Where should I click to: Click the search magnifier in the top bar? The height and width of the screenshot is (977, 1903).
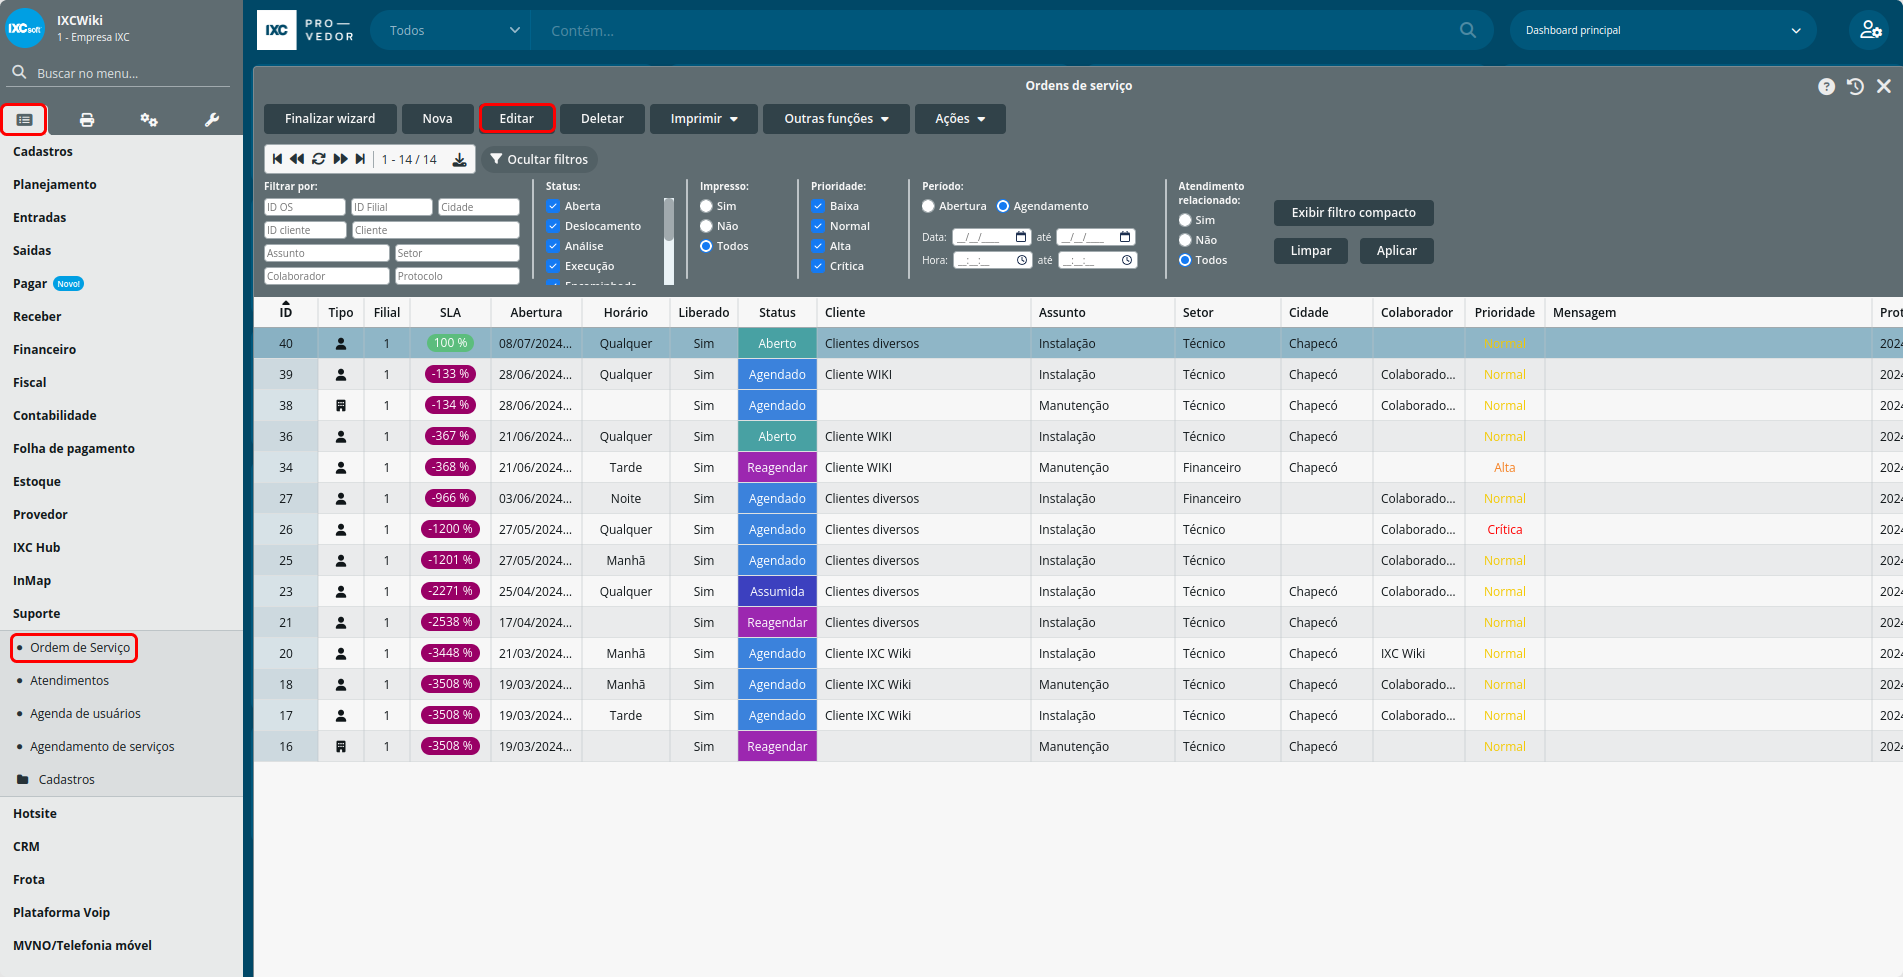tap(1468, 30)
